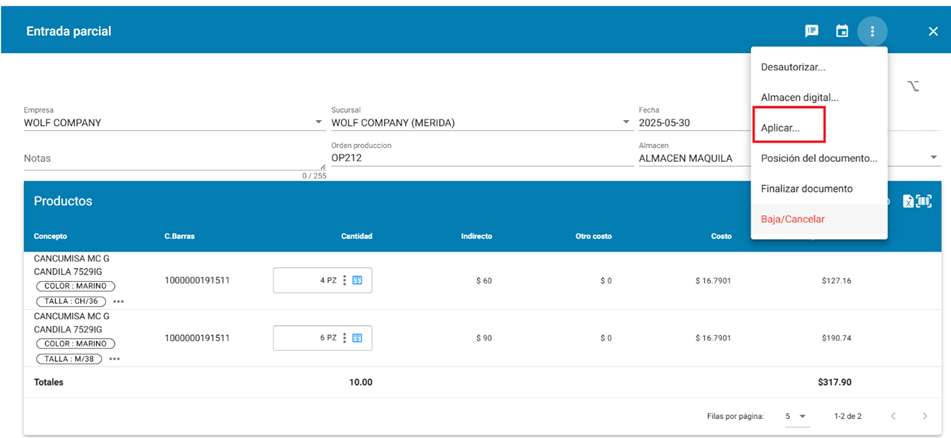951x438 pixels.
Task: Go to previous page of products
Action: (x=893, y=416)
